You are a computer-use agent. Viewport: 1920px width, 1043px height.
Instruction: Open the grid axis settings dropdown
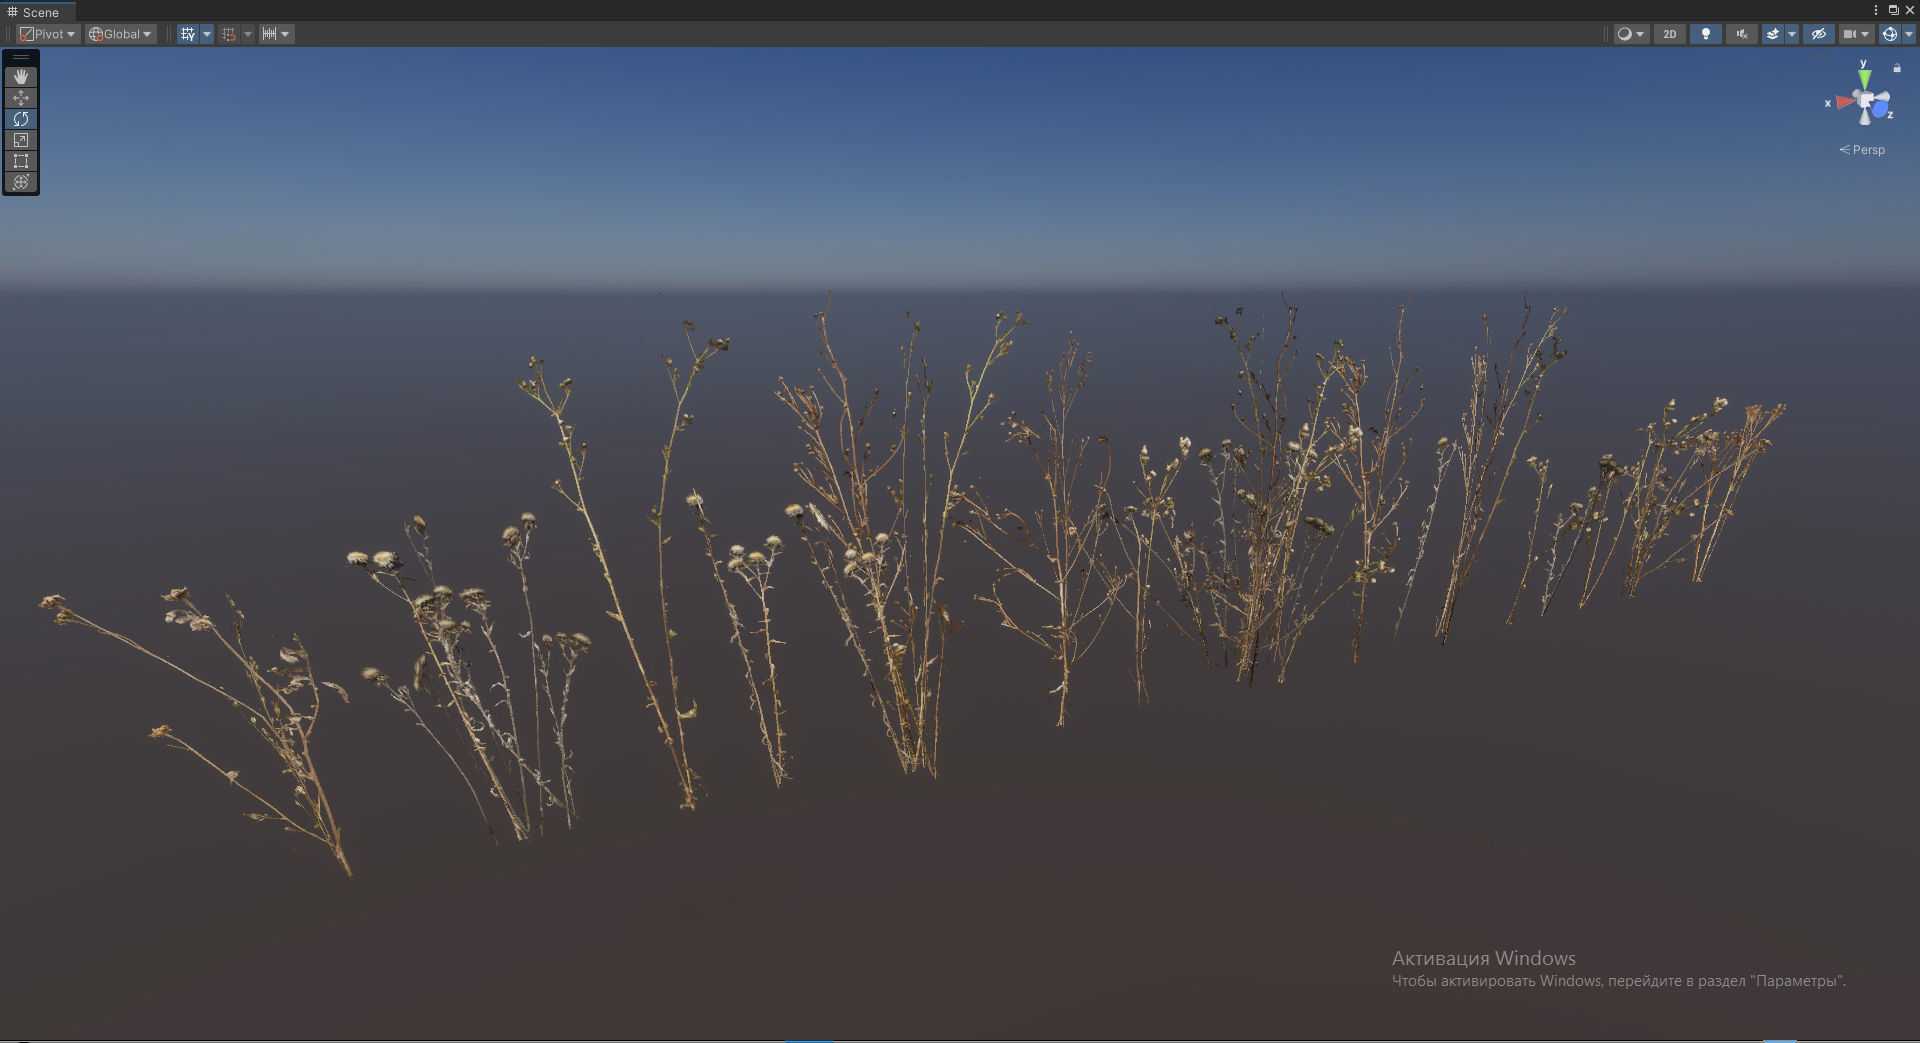tap(207, 34)
